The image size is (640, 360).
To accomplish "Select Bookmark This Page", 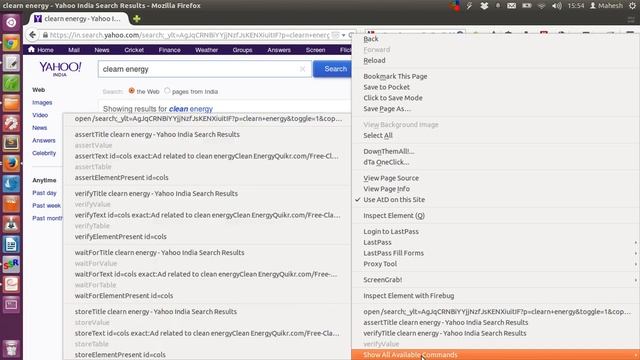I will 496,76.
